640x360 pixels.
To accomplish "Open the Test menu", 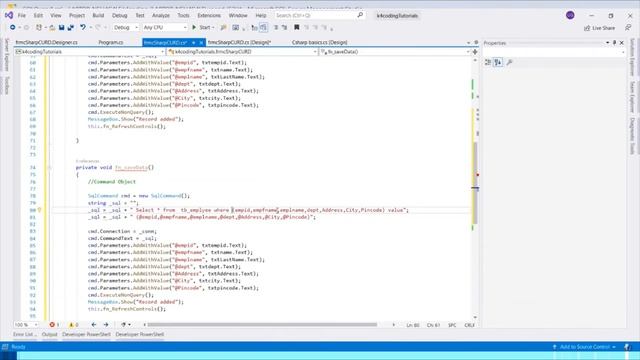I will 140,16.
